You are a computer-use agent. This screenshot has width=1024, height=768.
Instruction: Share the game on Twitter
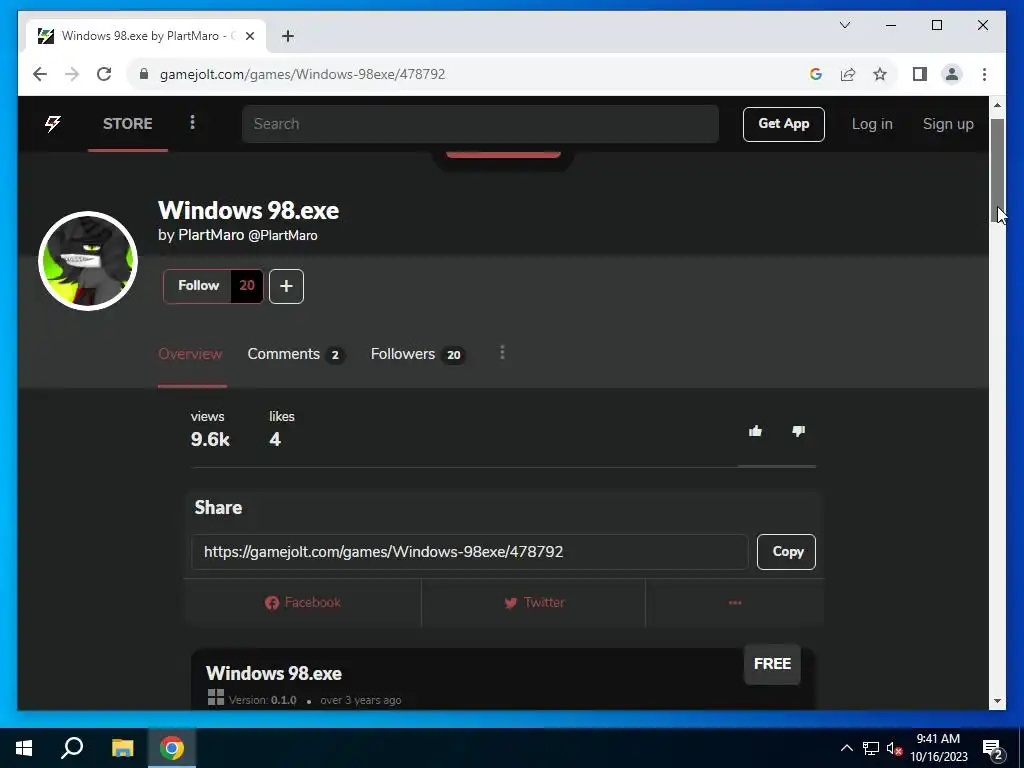tap(534, 603)
